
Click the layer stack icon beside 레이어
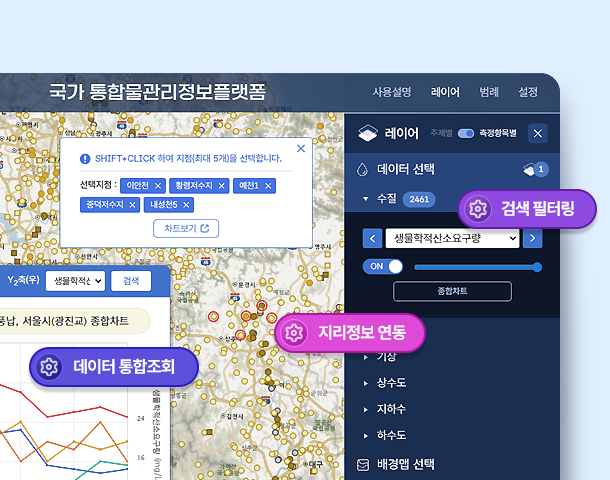point(368,133)
